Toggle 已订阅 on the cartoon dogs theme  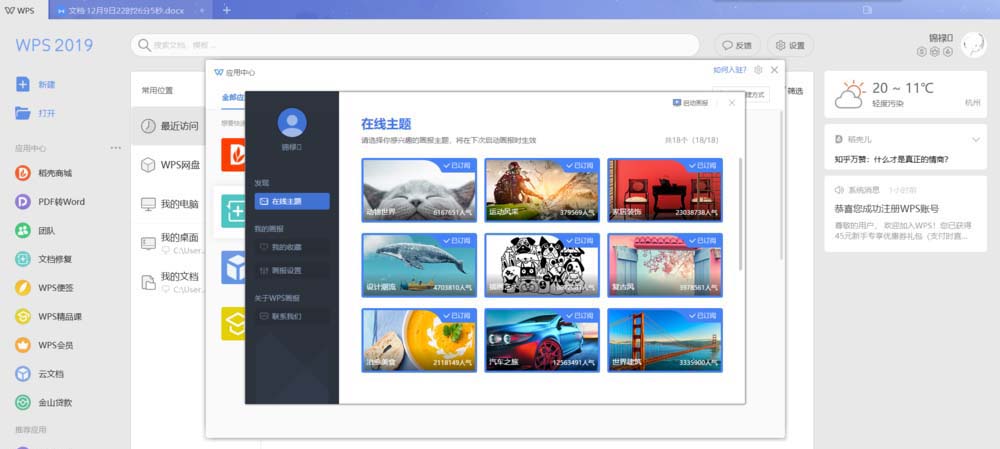coord(580,240)
